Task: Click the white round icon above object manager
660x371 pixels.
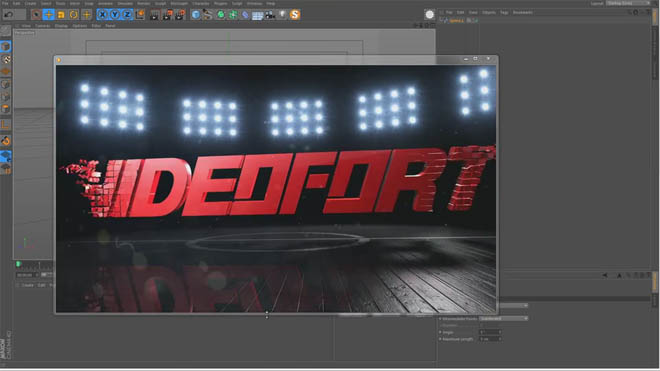Action: pos(429,15)
